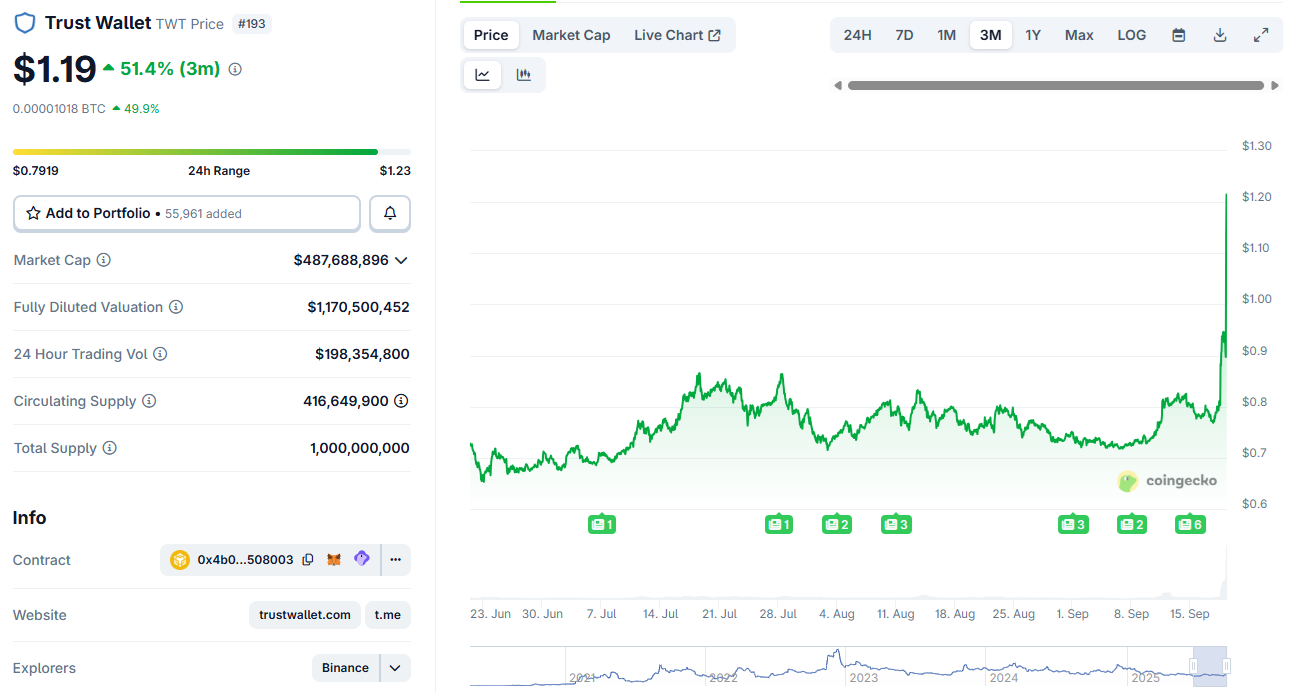The height and width of the screenshot is (693, 1298).
Task: Open the calendar date picker icon
Action: point(1179,35)
